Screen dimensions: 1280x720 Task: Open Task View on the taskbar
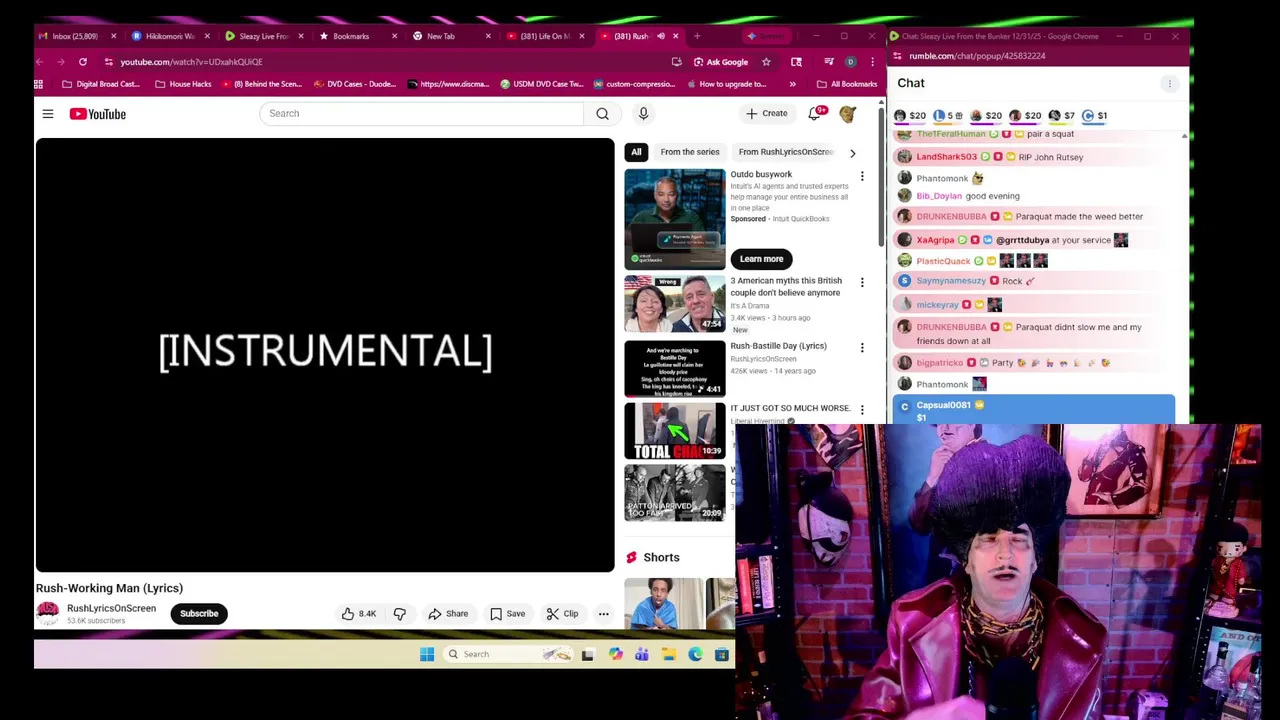click(x=588, y=654)
